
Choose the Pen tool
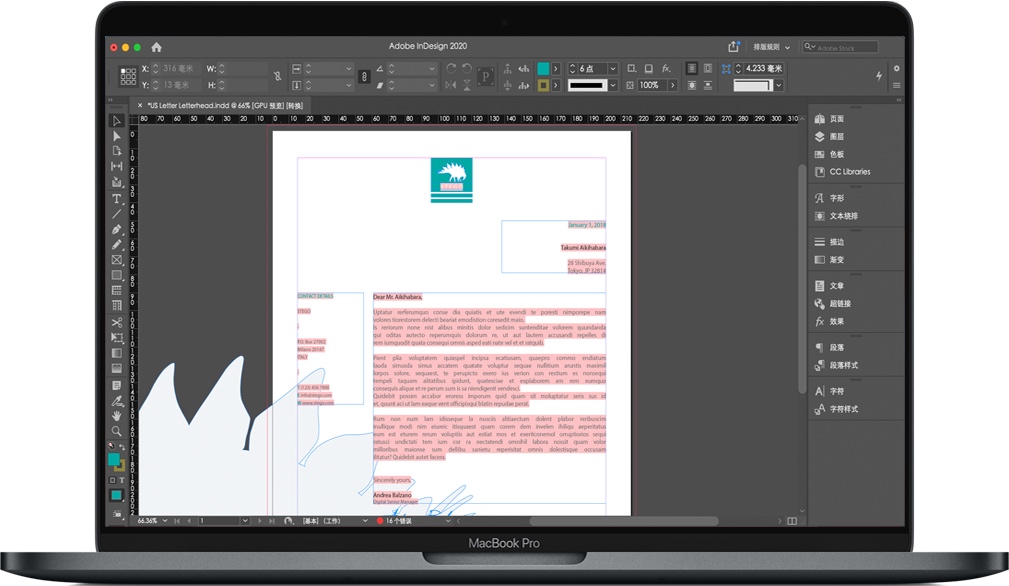[x=117, y=229]
